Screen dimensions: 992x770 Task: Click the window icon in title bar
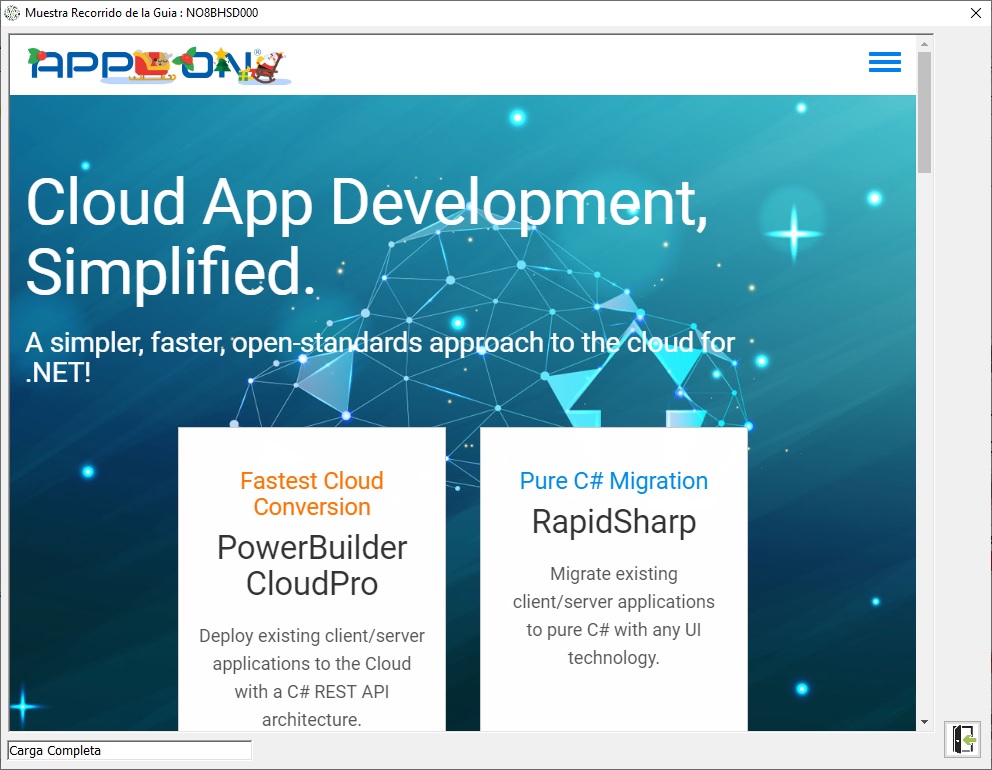(12, 13)
